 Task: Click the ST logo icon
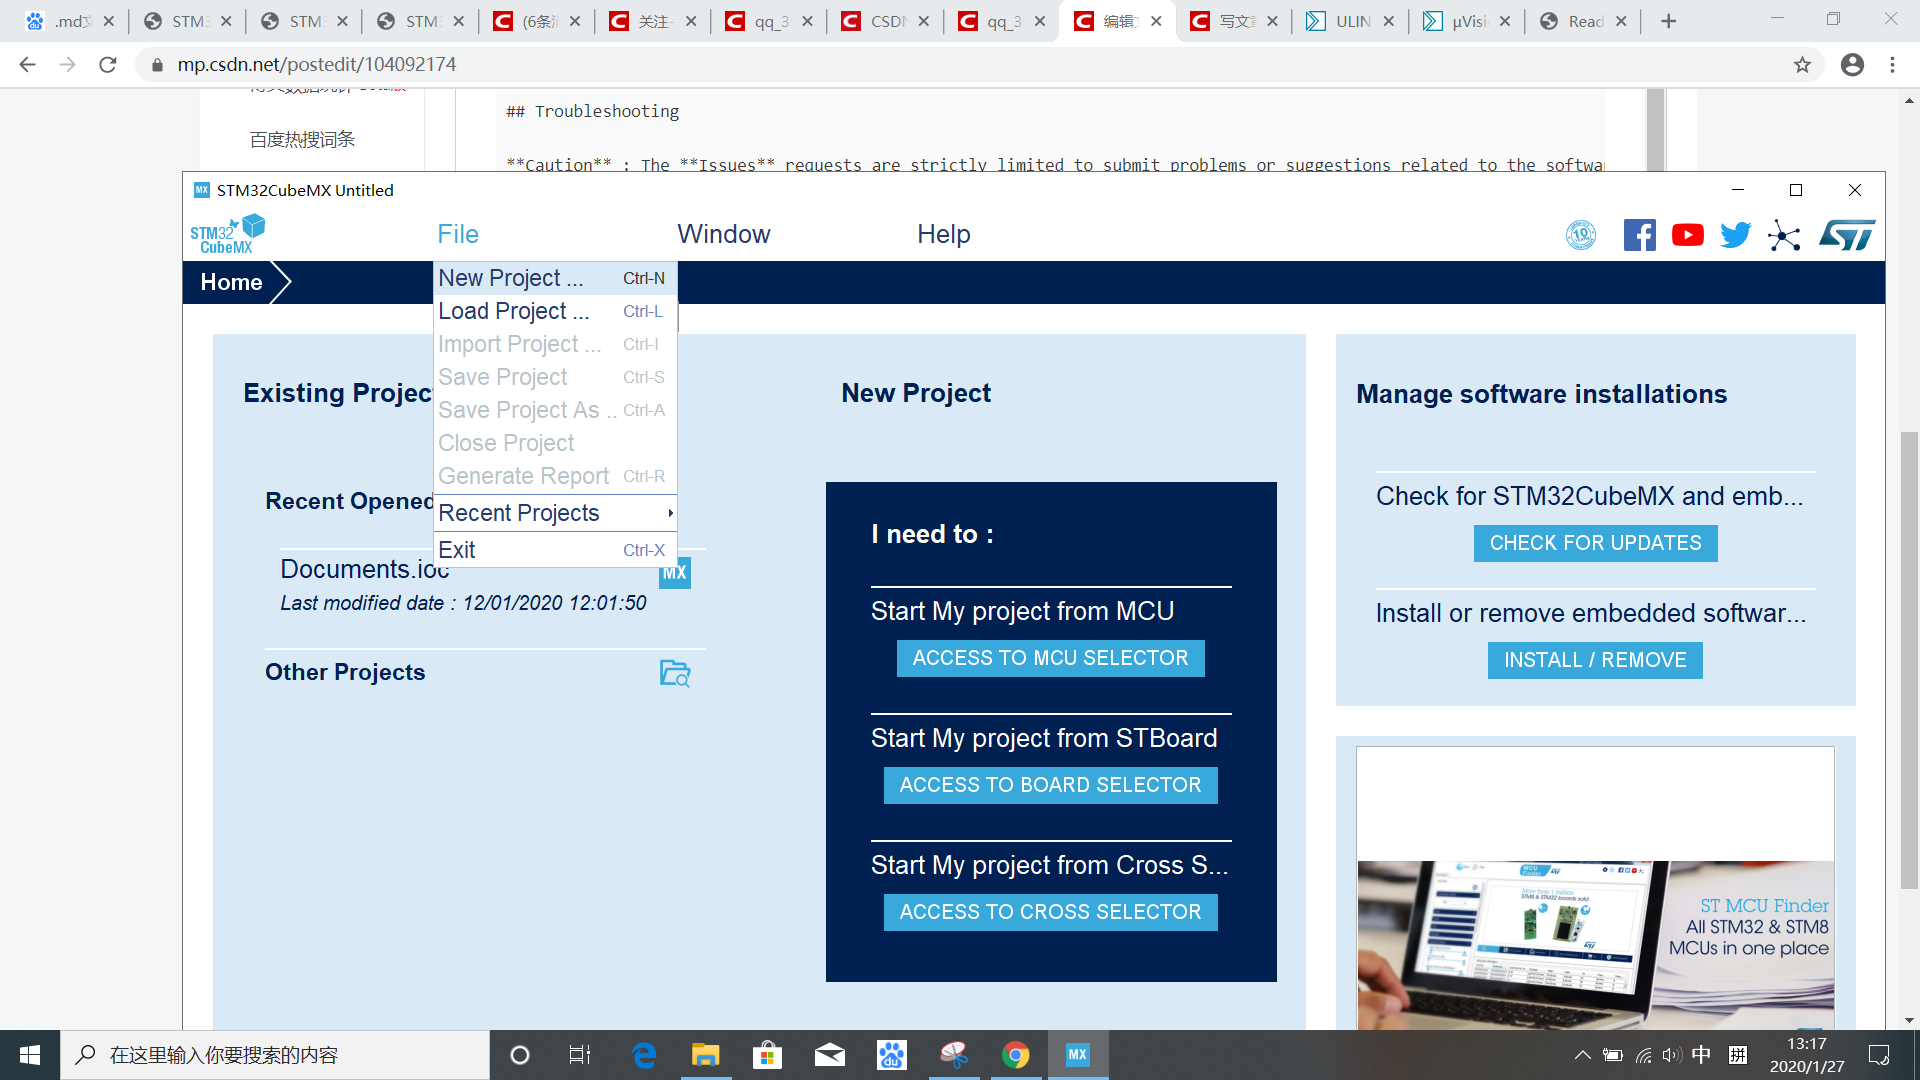click(x=1846, y=235)
